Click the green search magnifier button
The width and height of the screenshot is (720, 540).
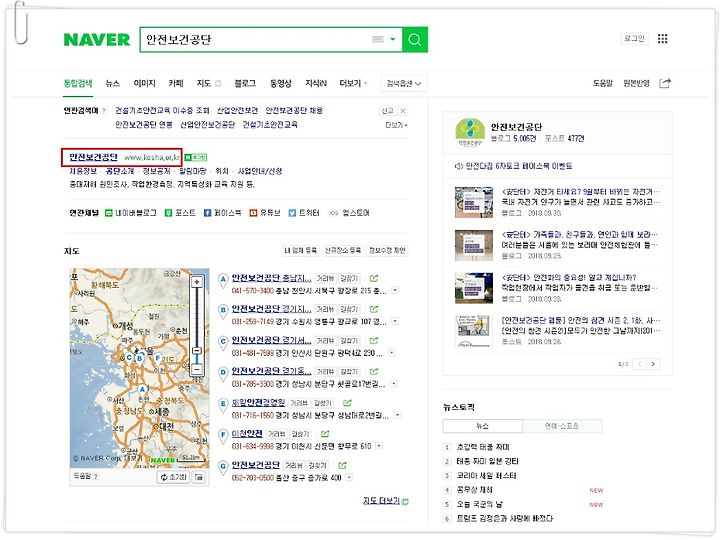(415, 39)
